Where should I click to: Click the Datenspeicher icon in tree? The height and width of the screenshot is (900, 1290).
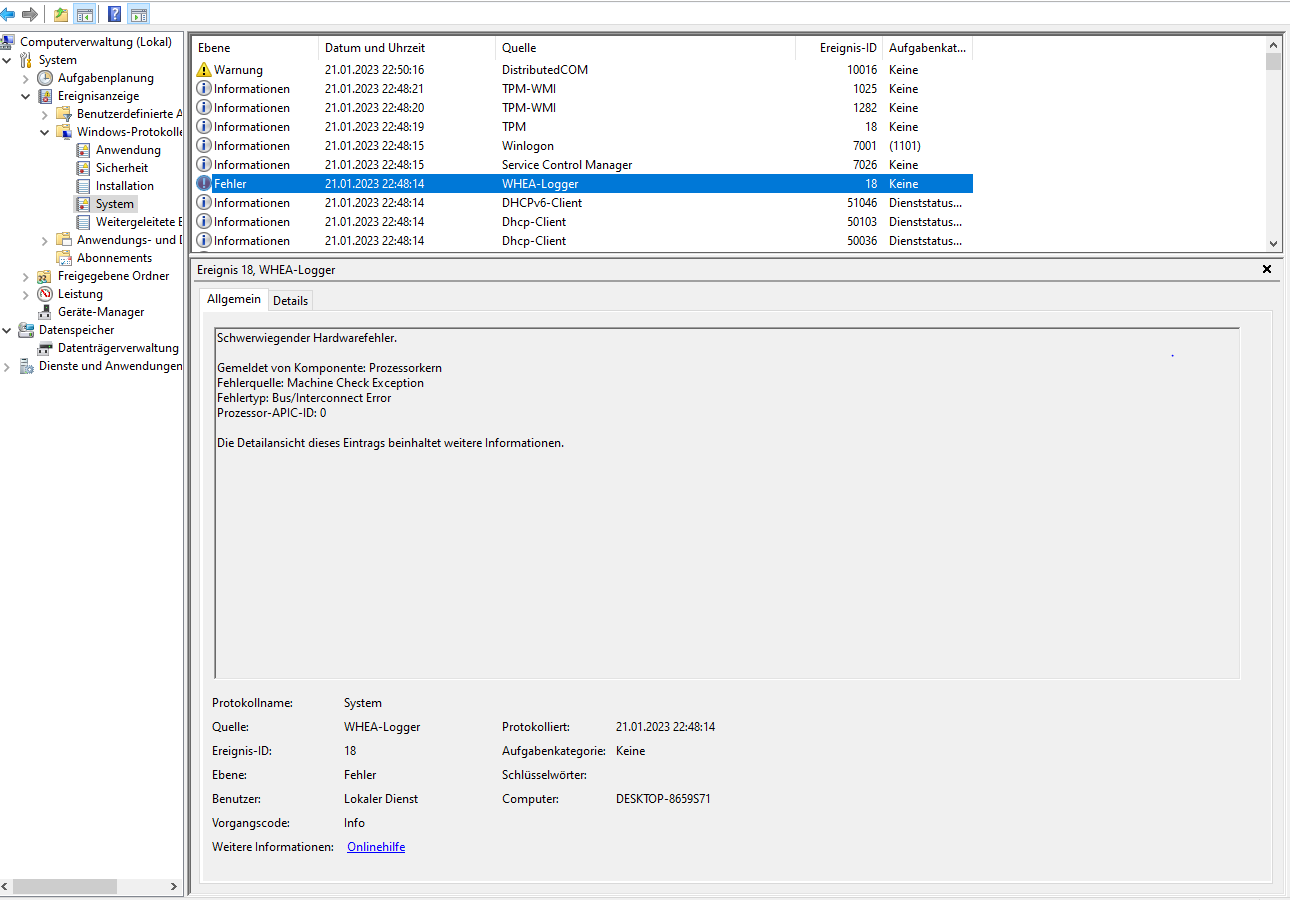pyautogui.click(x=27, y=330)
